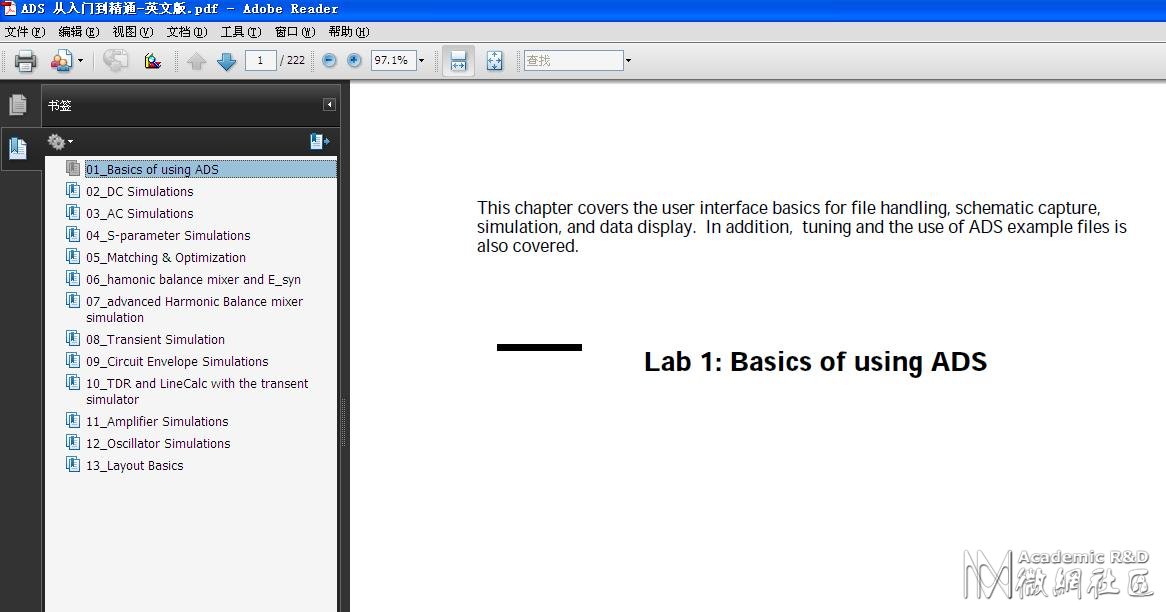Open bookmark options gear menu
The image size is (1166, 612).
pyautogui.click(x=59, y=141)
